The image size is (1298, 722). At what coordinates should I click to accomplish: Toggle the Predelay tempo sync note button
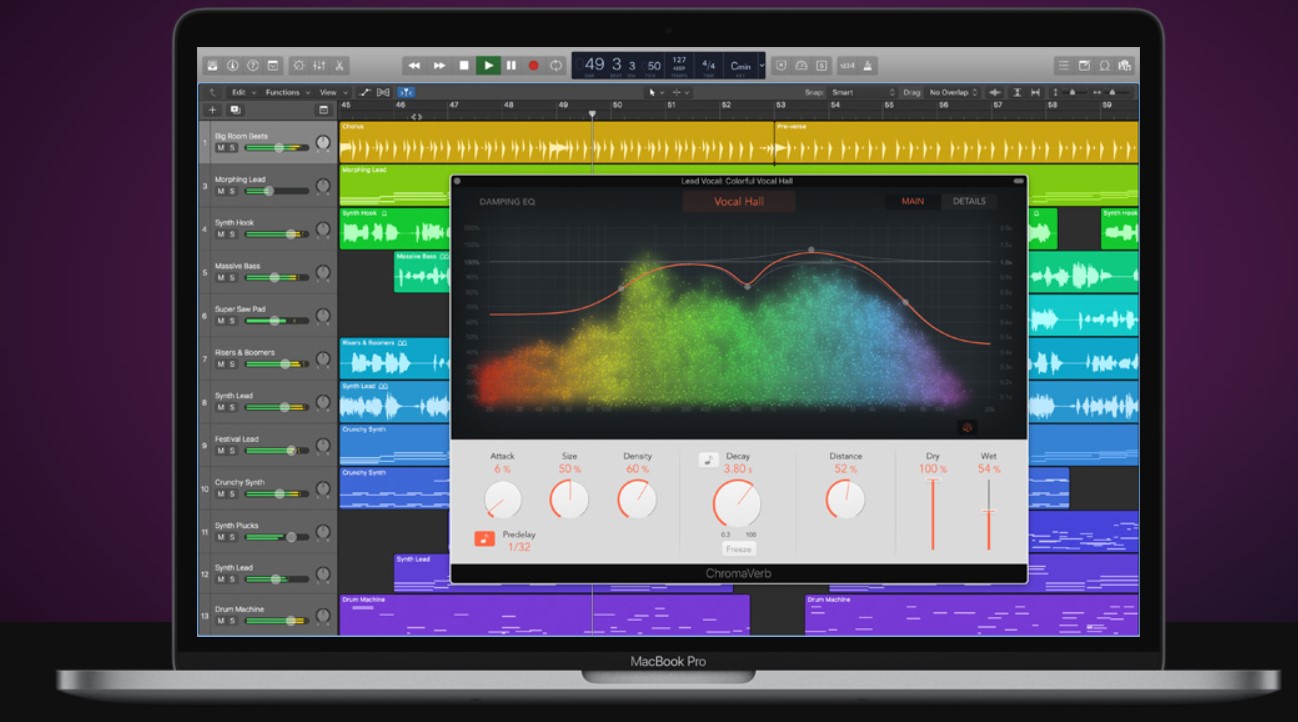tap(484, 539)
